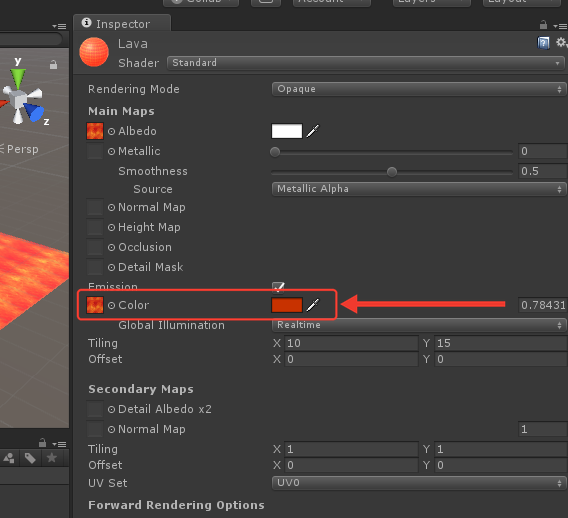Open the Inspector panel options menu icon
This screenshot has width=568, height=518.
(x=560, y=26)
